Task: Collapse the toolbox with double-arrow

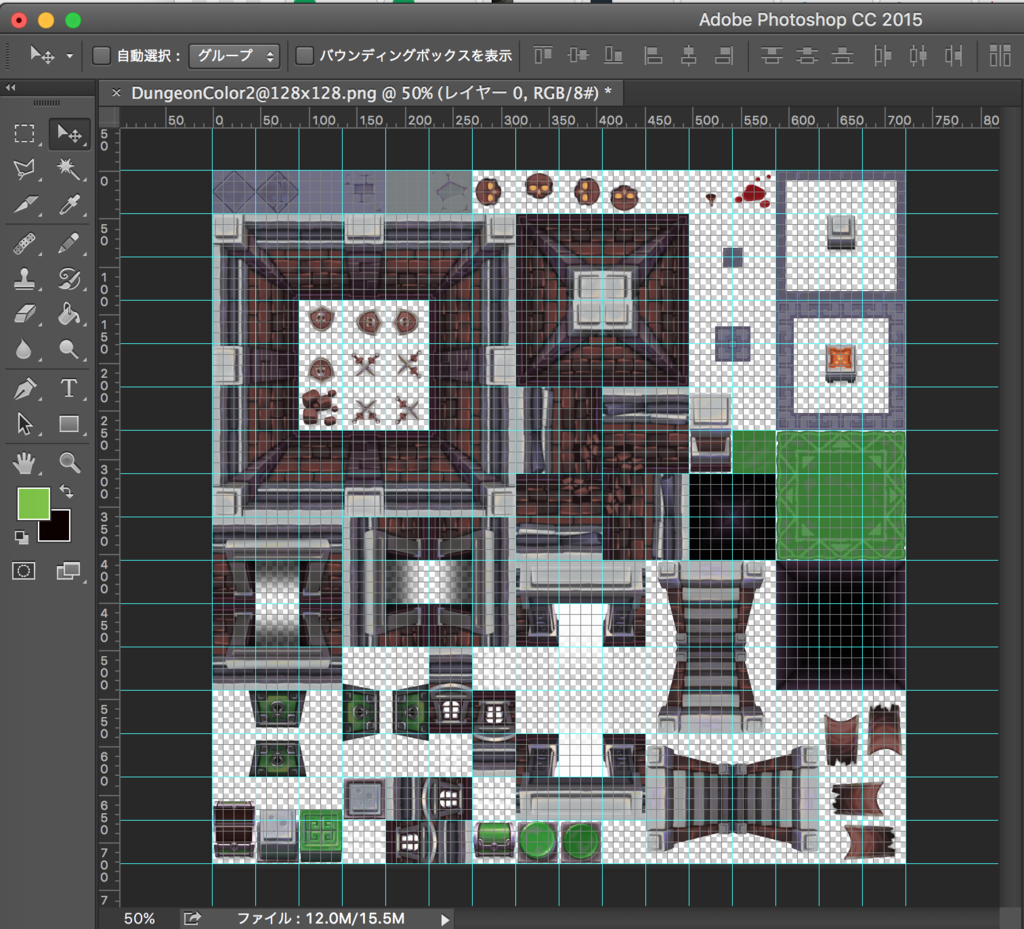Action: [10, 87]
